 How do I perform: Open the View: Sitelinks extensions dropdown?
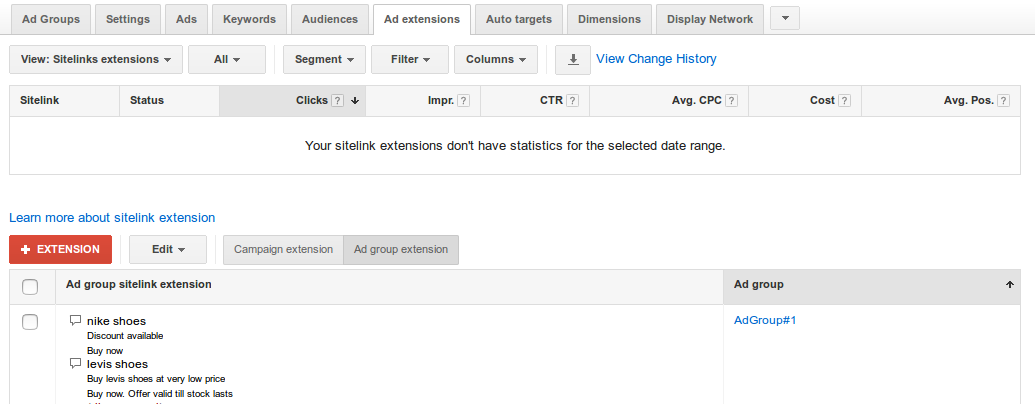pyautogui.click(x=96, y=60)
